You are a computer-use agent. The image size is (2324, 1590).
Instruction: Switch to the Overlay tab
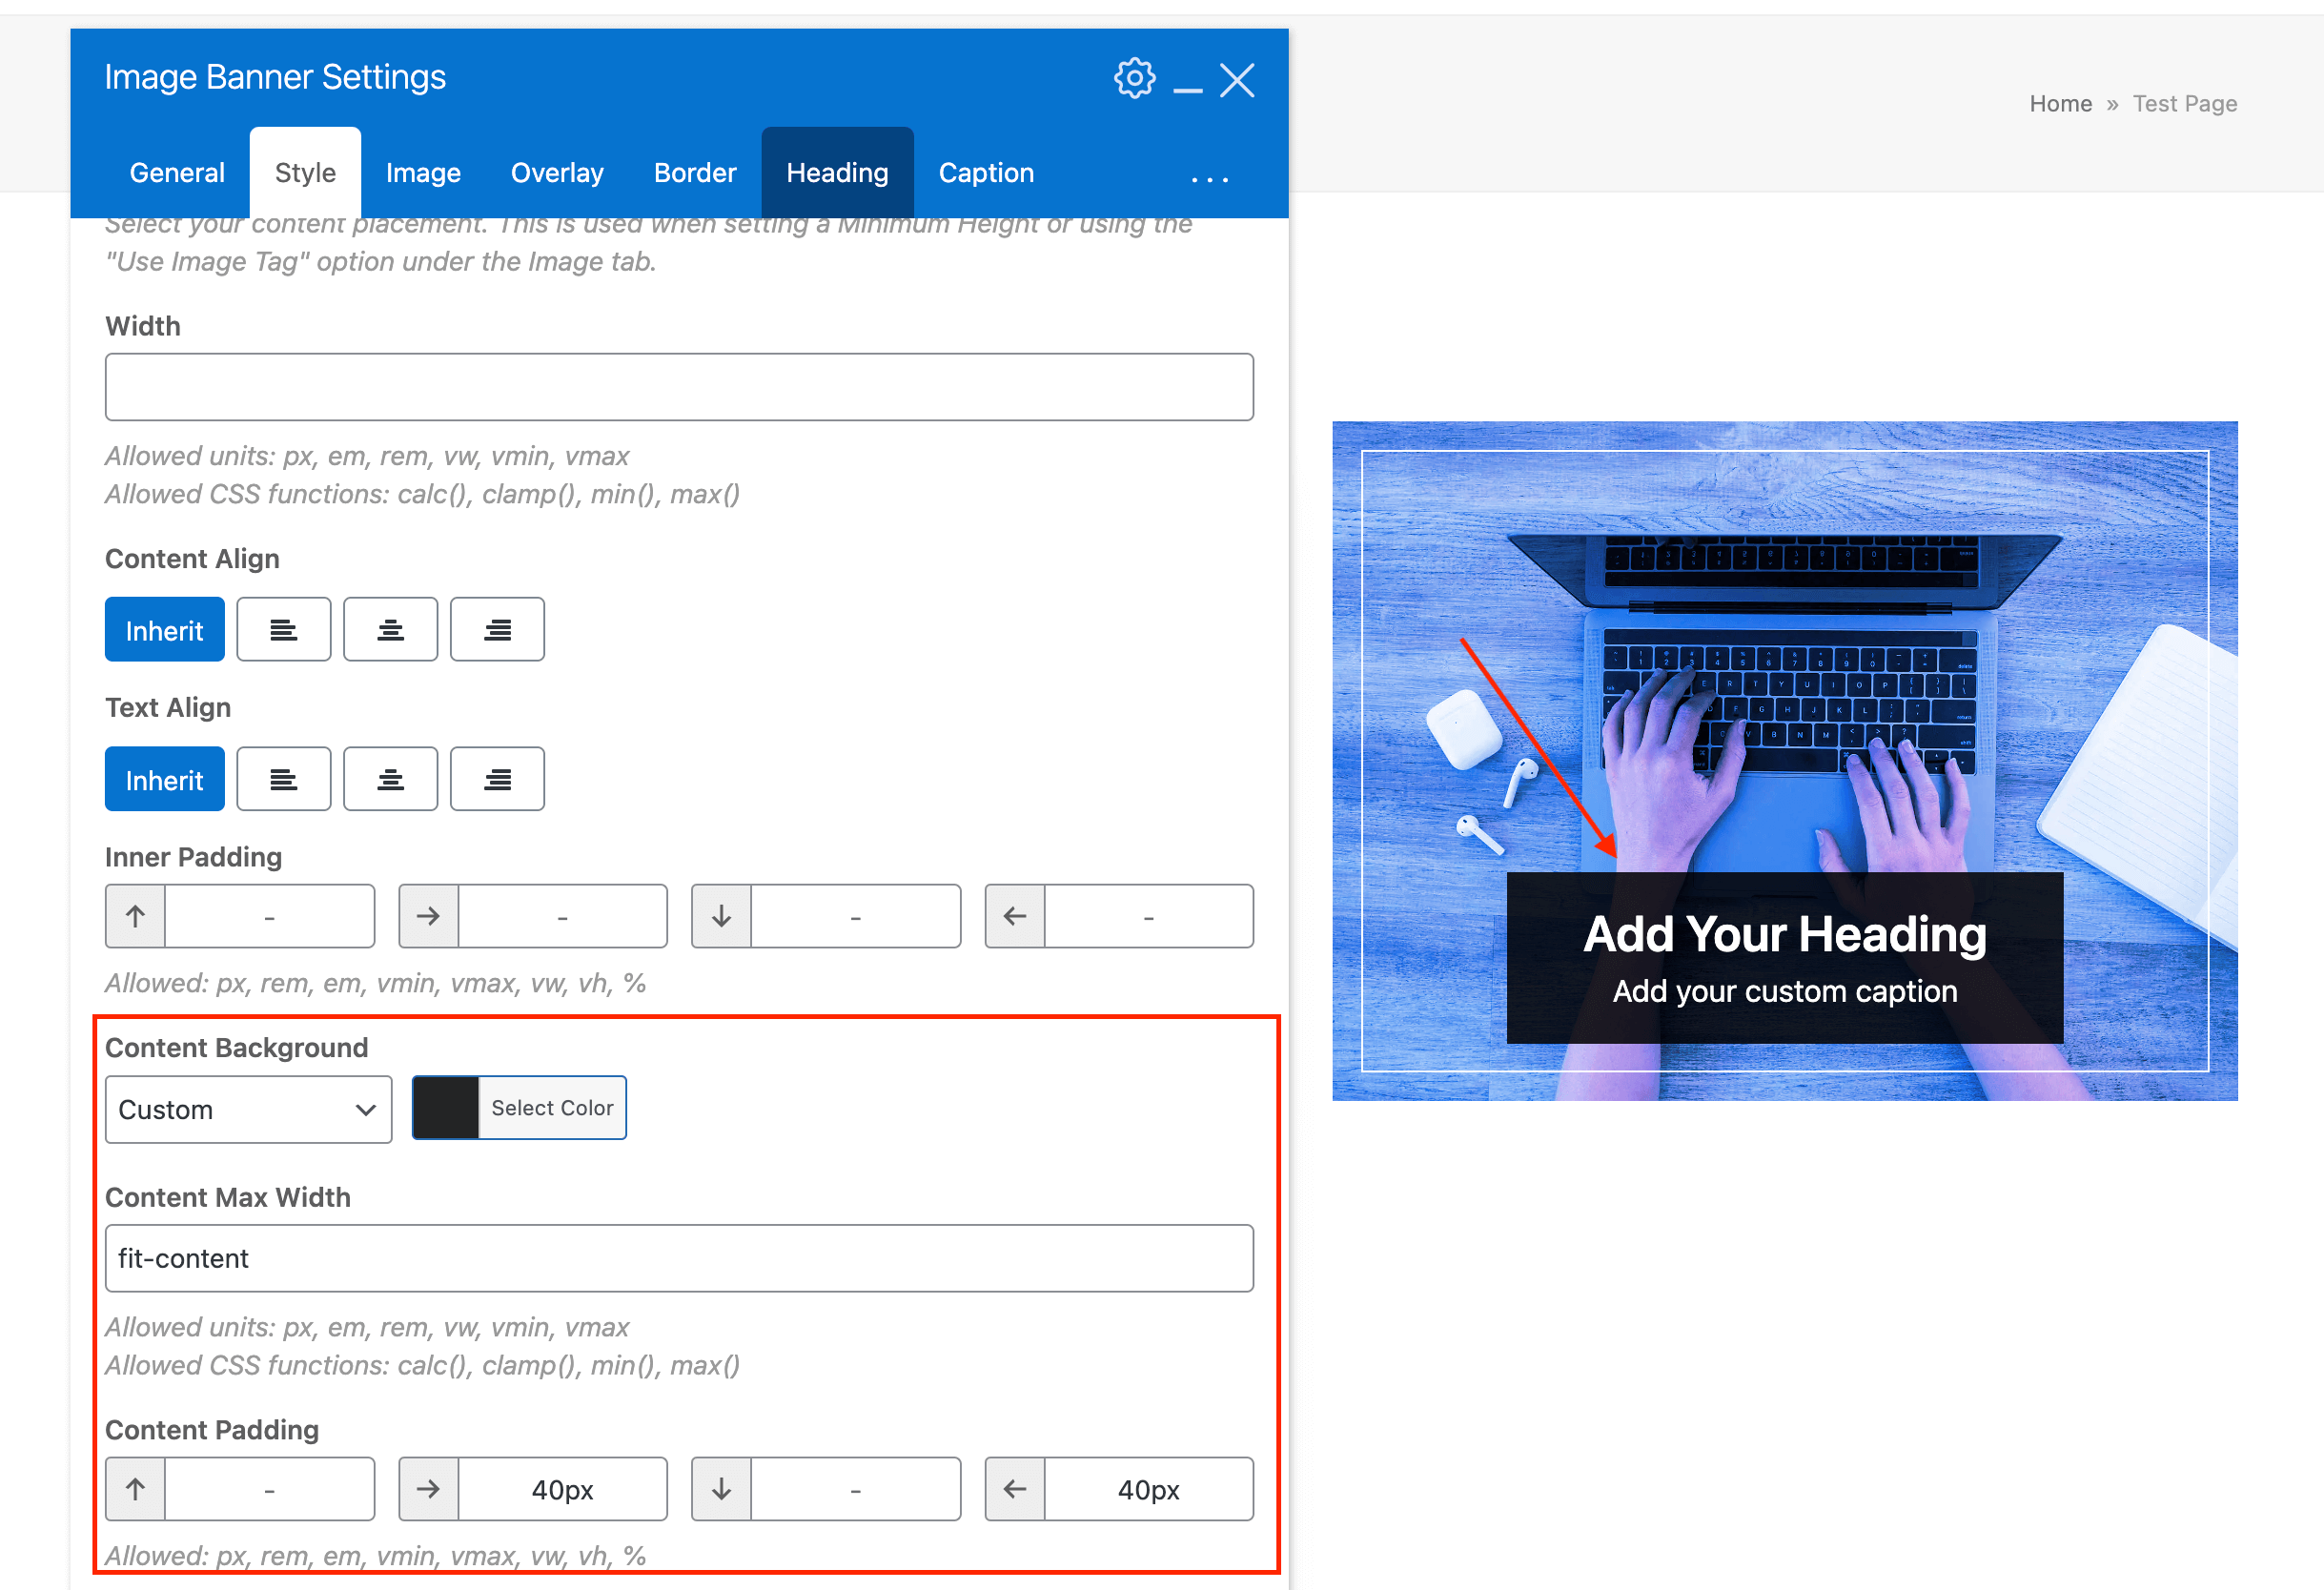(557, 173)
